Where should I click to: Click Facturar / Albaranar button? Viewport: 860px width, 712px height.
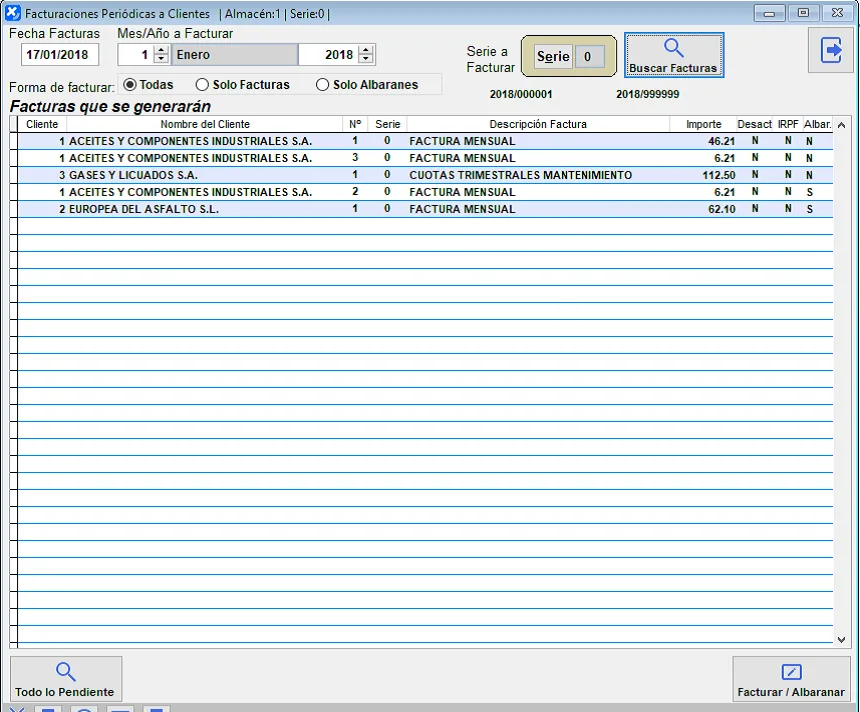pos(790,679)
